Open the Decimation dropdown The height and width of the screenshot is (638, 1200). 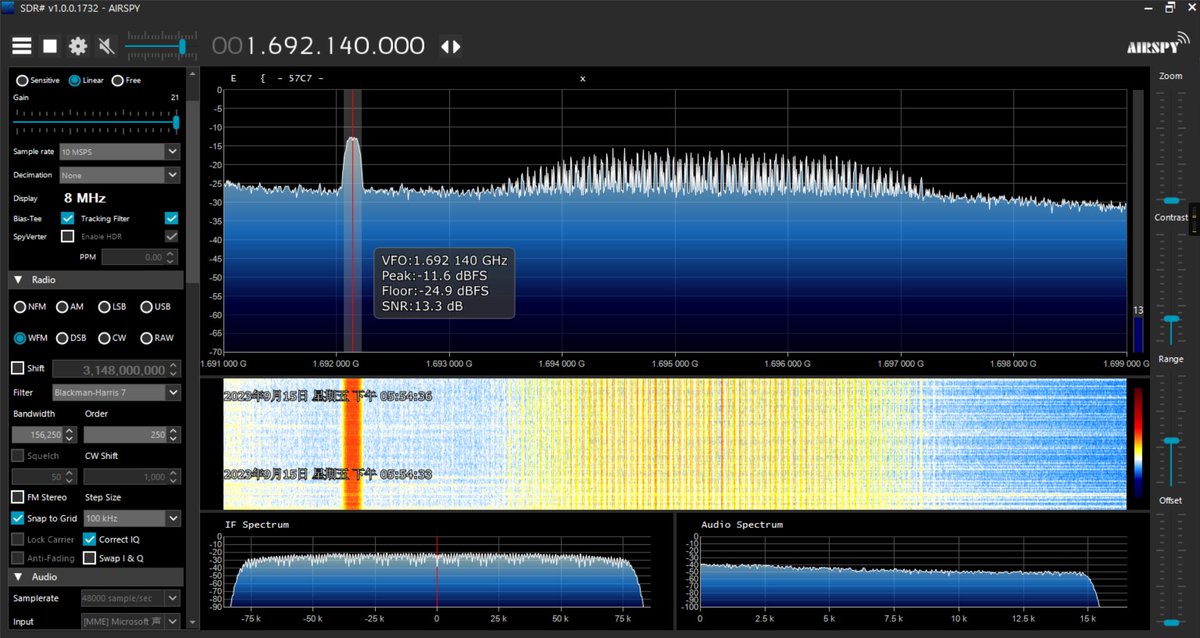pyautogui.click(x=119, y=175)
